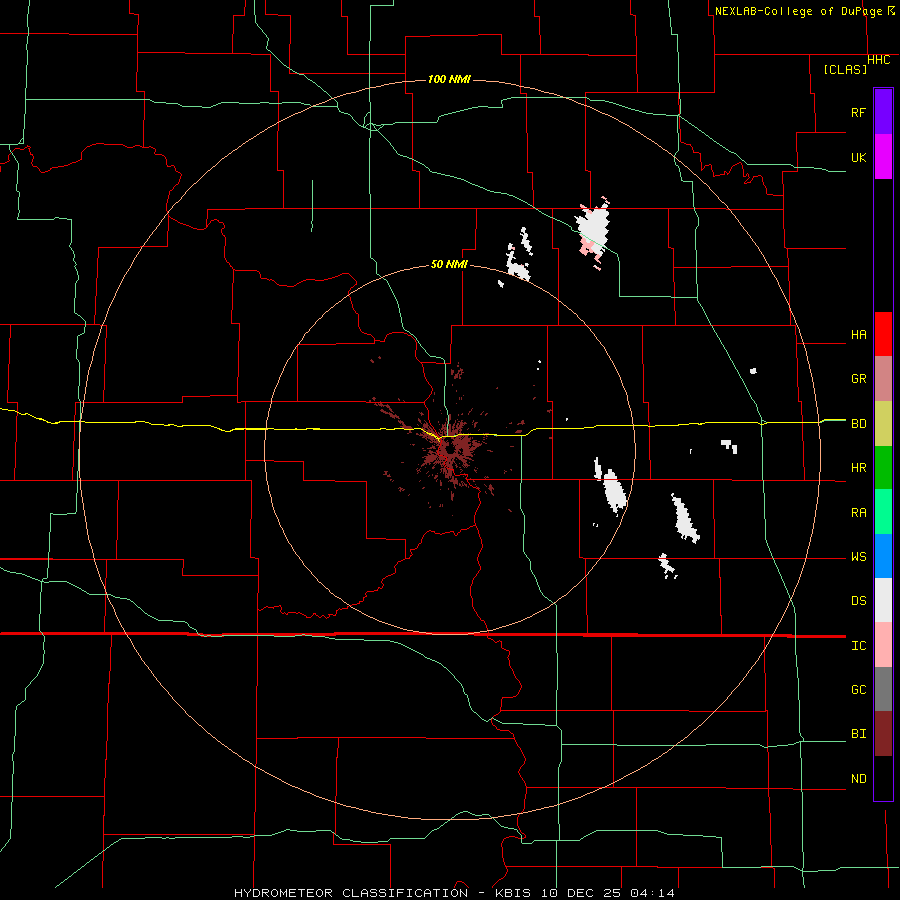Click the BI legend label
The height and width of the screenshot is (900, 900).
858,734
